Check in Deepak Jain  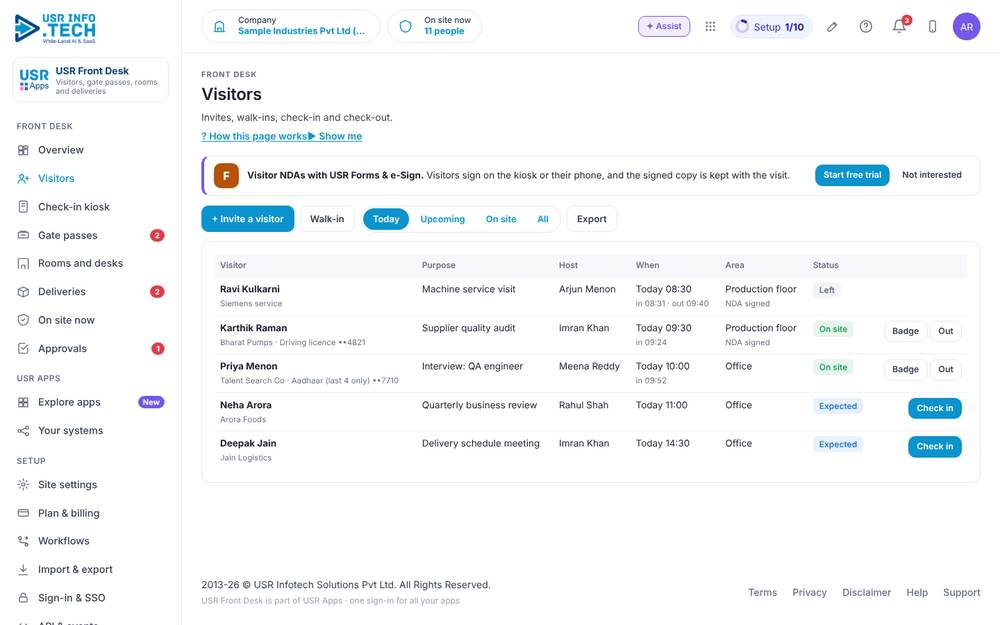pos(935,446)
